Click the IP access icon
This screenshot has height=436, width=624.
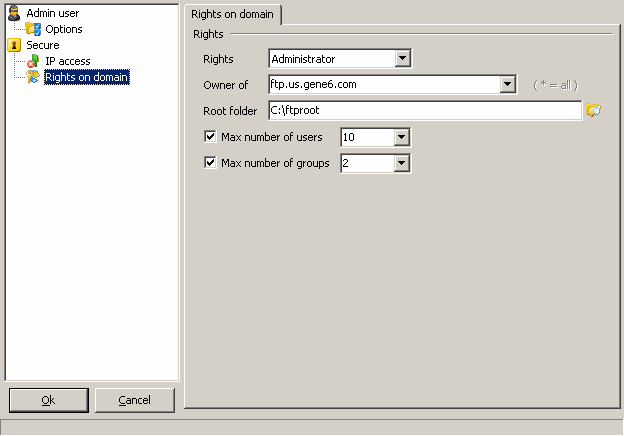pos(33,61)
